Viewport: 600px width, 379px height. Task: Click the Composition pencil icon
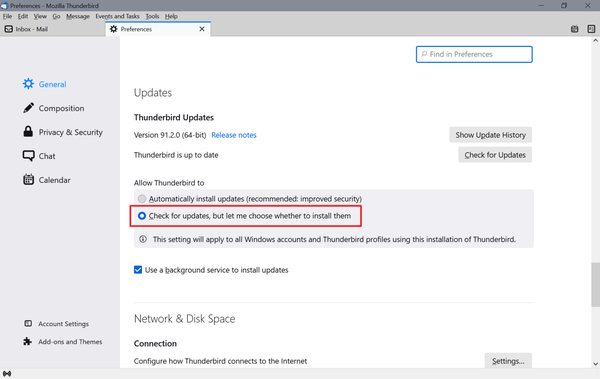28,108
